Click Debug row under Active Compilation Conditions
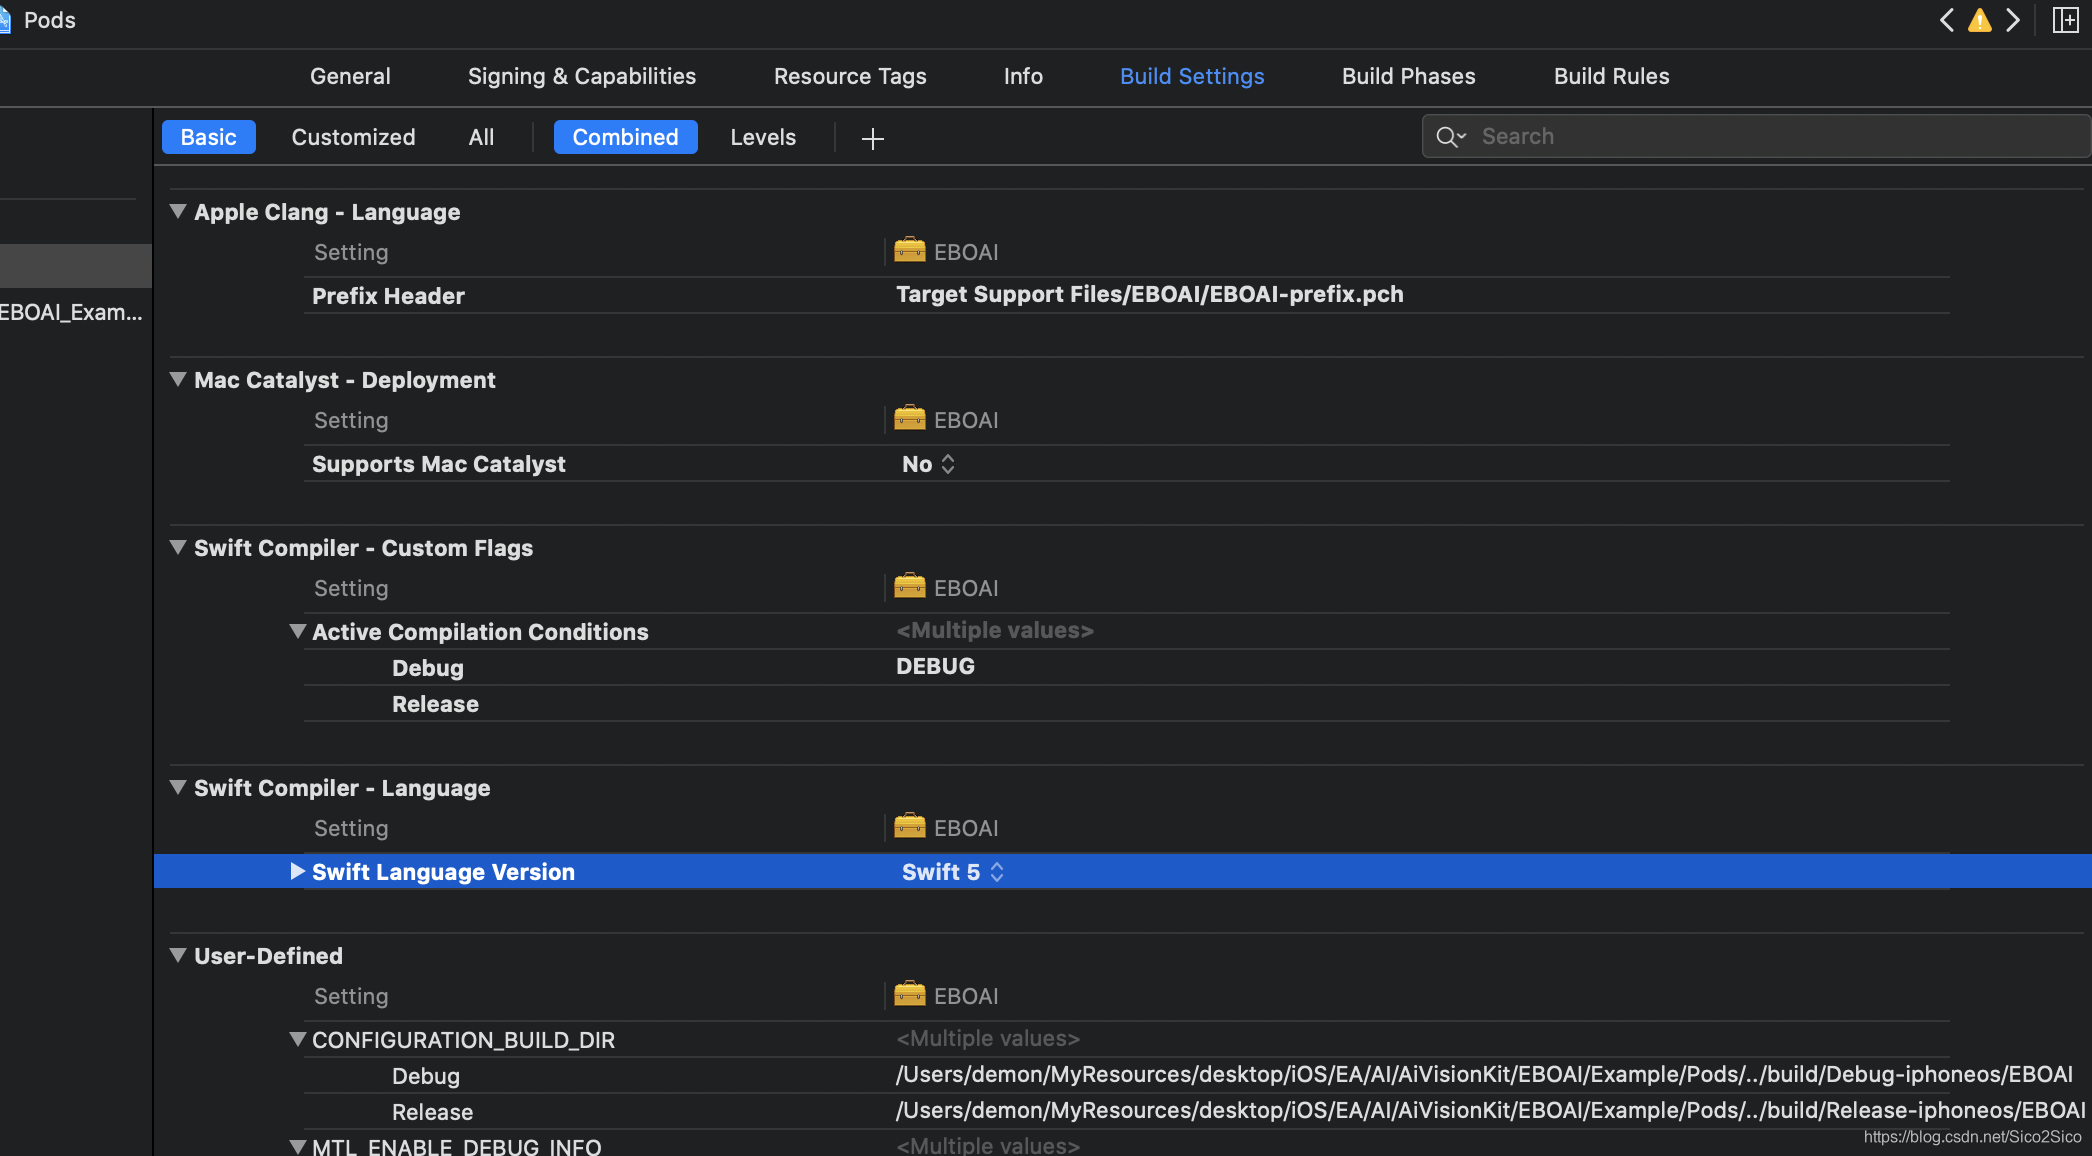 click(427, 668)
